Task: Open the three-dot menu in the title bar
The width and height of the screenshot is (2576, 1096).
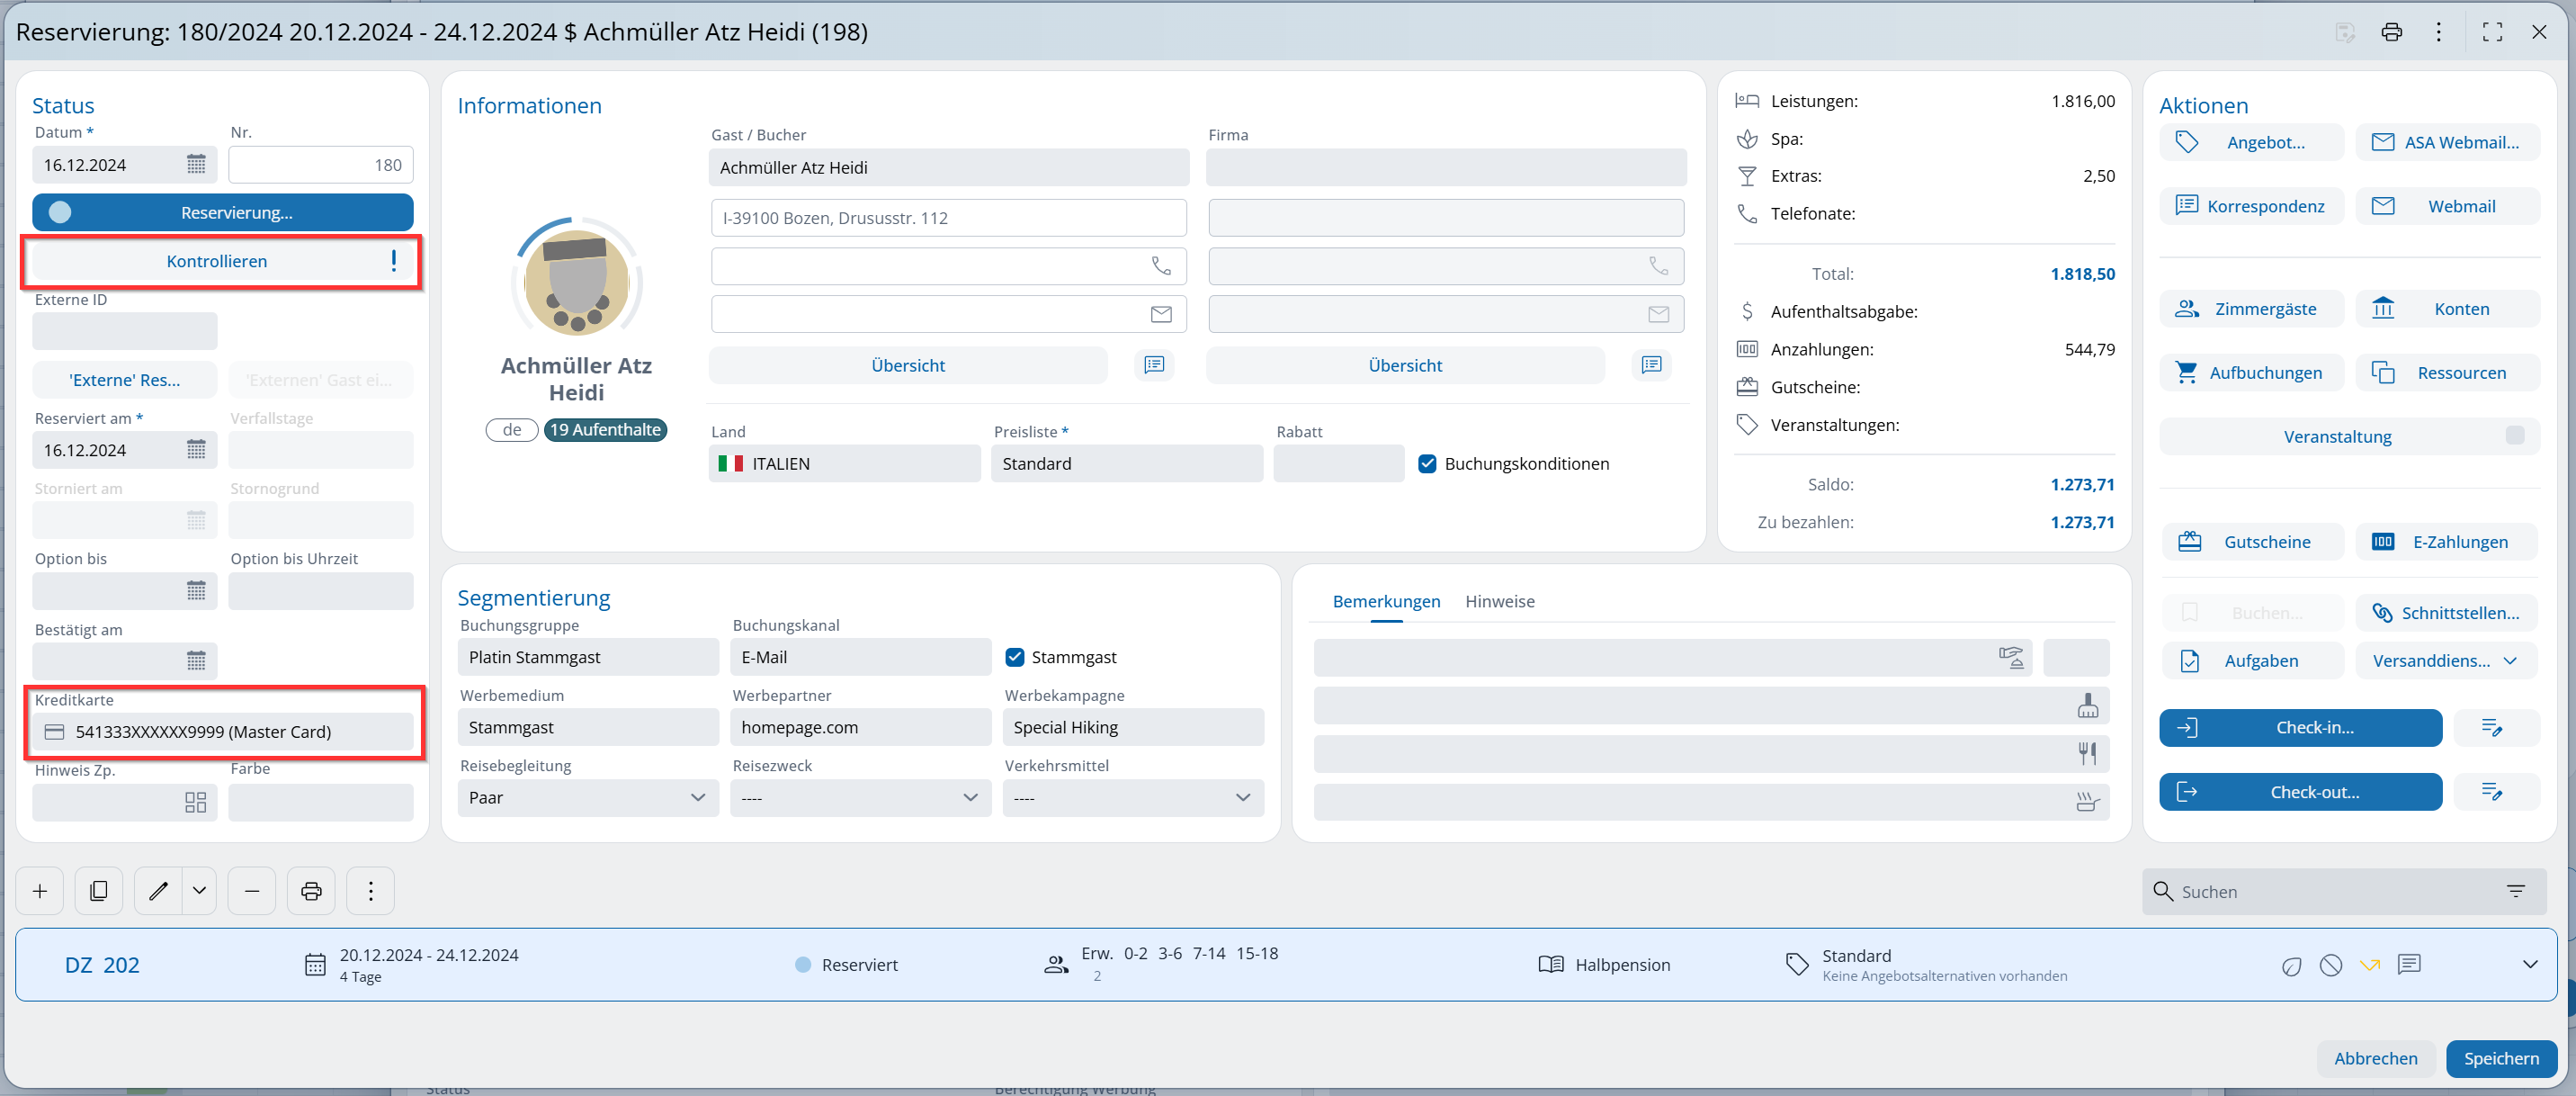Action: click(x=2438, y=32)
